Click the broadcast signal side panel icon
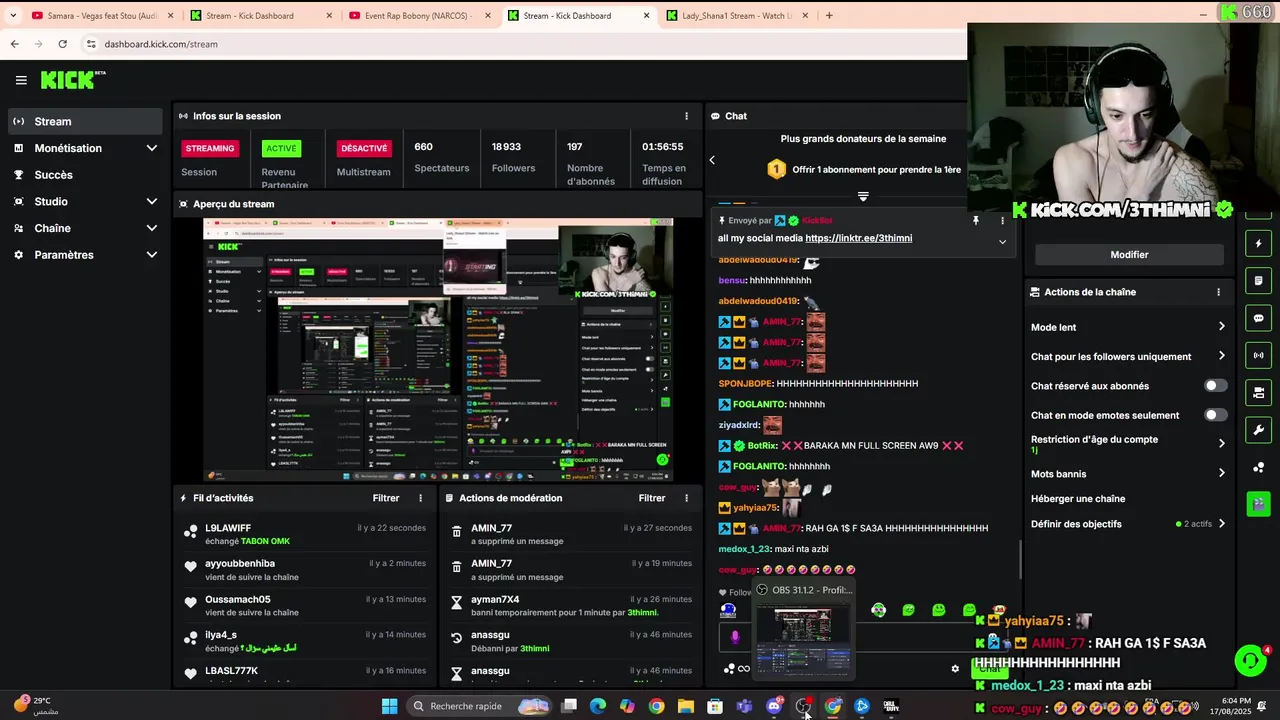Viewport: 1280px width, 720px height. coord(1258,355)
